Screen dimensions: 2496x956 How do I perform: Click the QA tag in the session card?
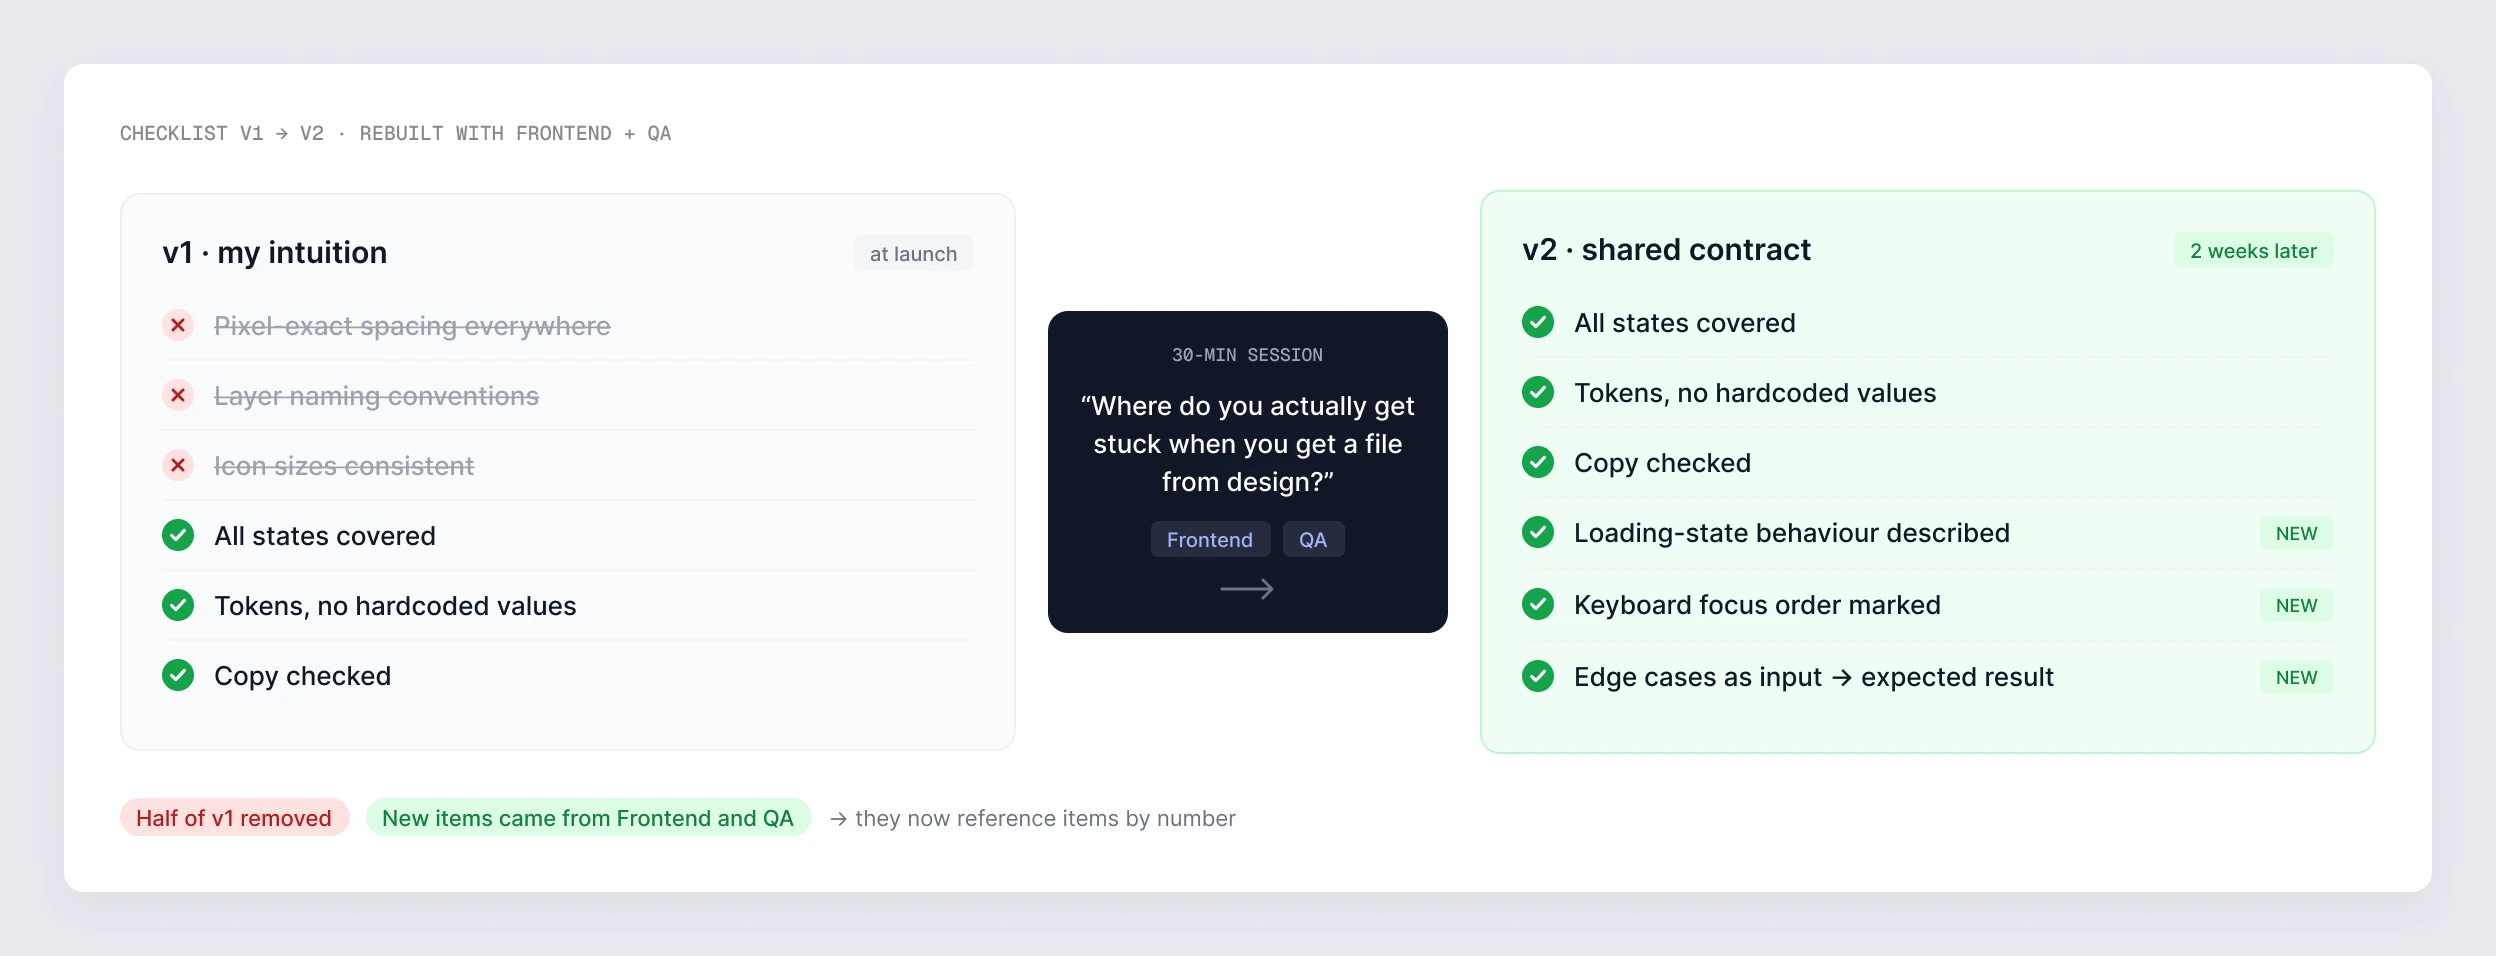pyautogui.click(x=1313, y=539)
